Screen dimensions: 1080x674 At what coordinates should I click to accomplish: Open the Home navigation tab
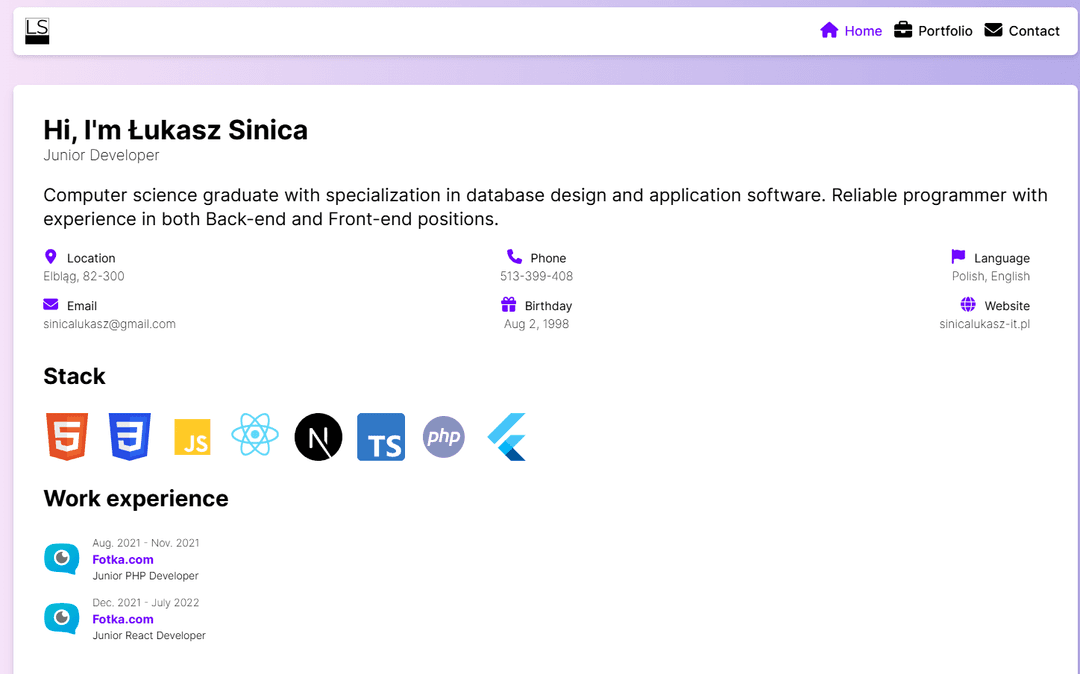click(851, 31)
